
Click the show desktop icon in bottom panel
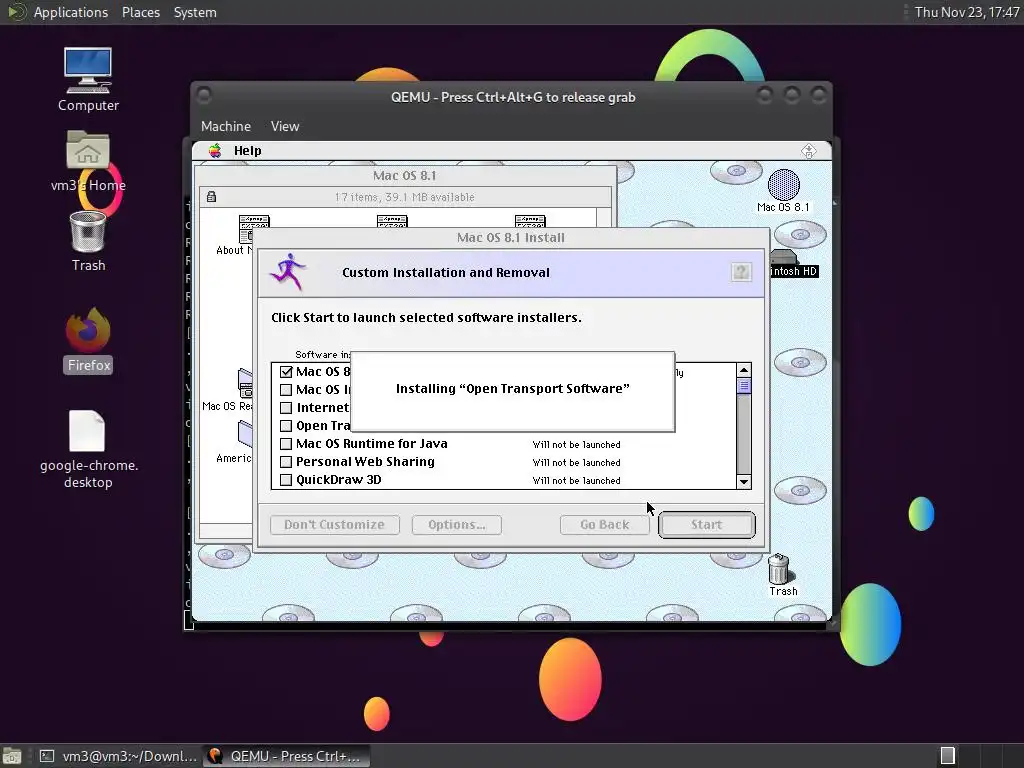(12, 756)
